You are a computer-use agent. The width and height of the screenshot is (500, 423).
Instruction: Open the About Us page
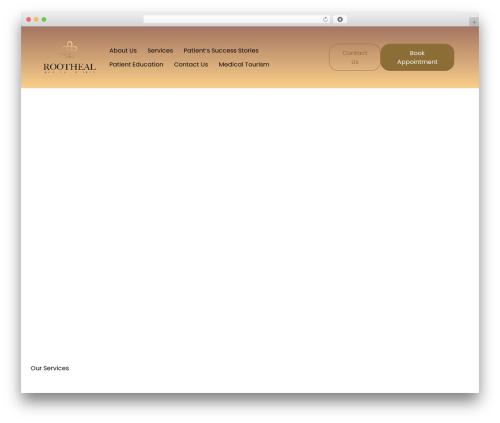point(123,51)
